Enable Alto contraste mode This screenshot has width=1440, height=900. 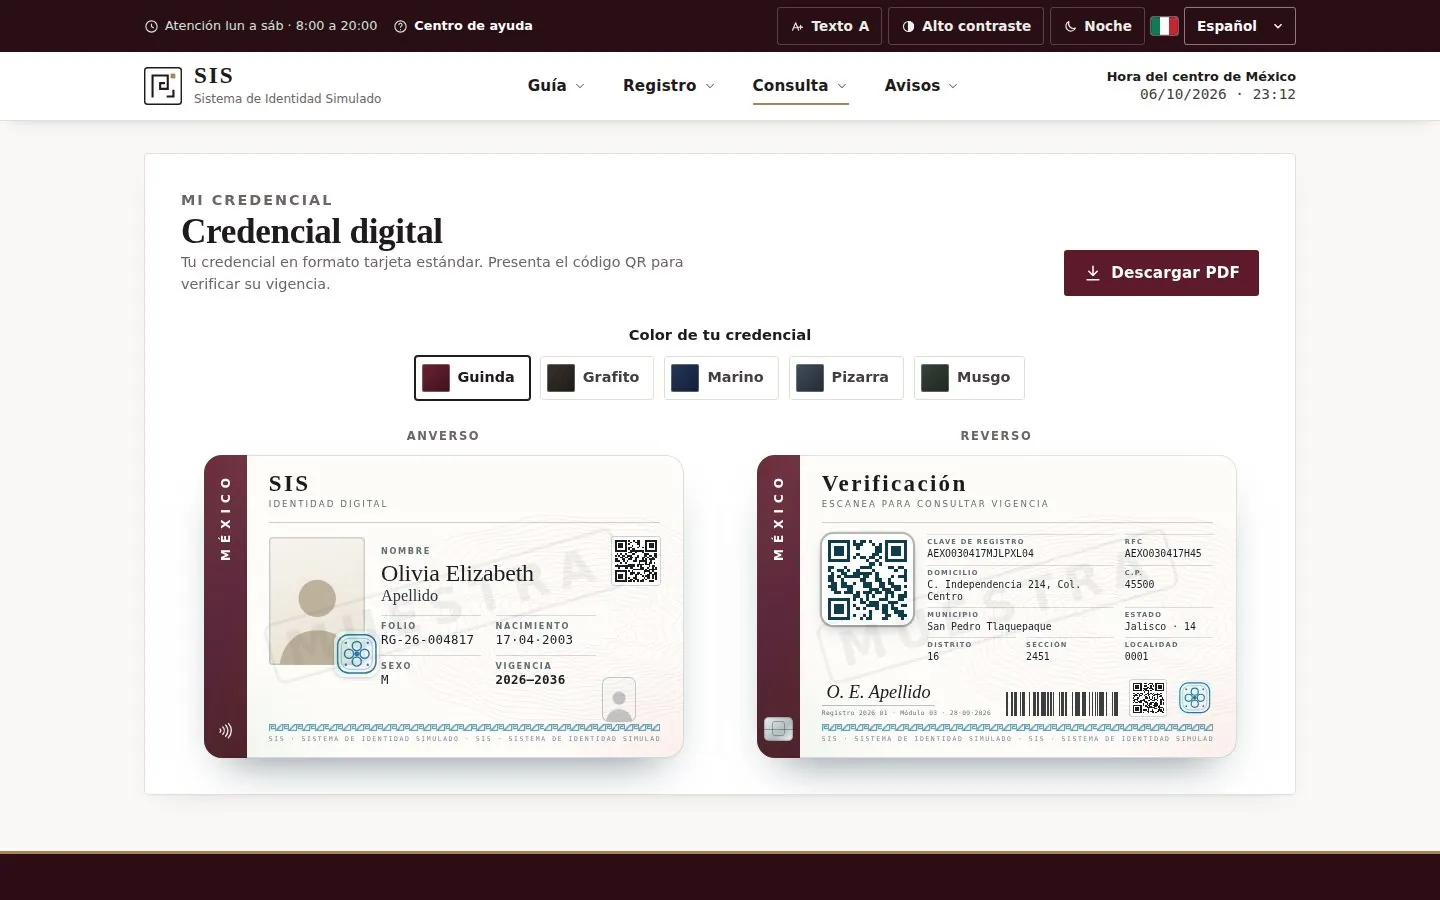(966, 26)
